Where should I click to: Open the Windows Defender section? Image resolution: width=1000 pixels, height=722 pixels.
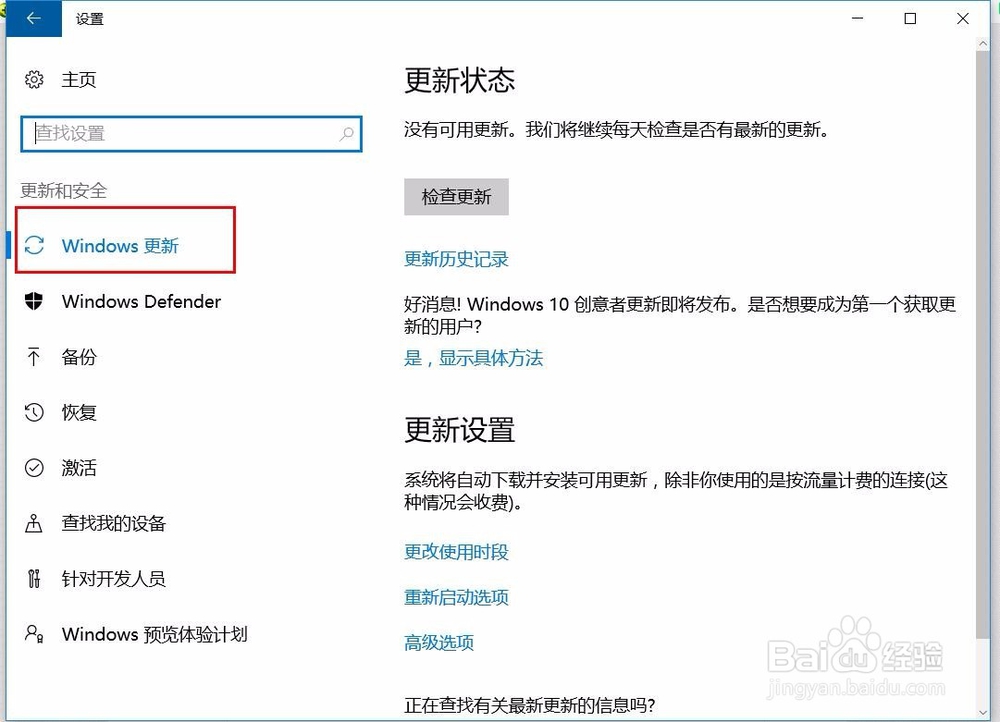point(142,301)
